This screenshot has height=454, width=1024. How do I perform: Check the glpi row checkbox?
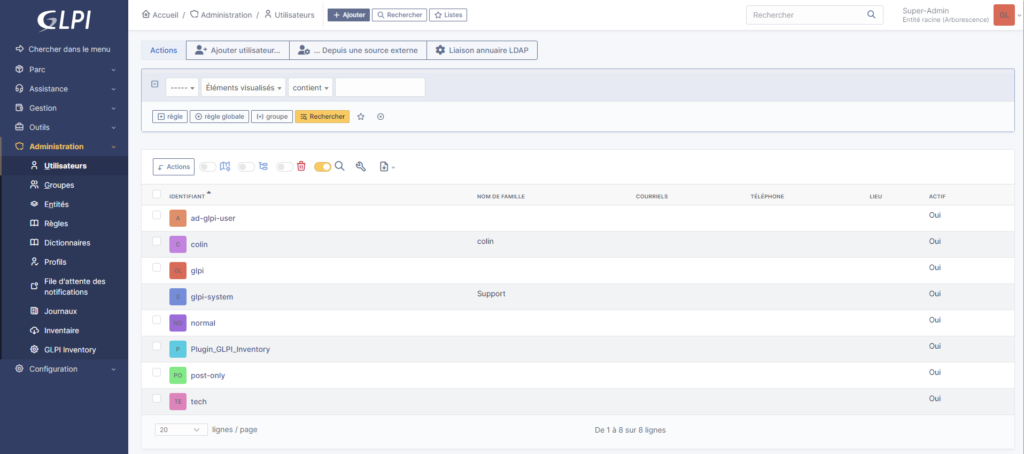(x=156, y=267)
